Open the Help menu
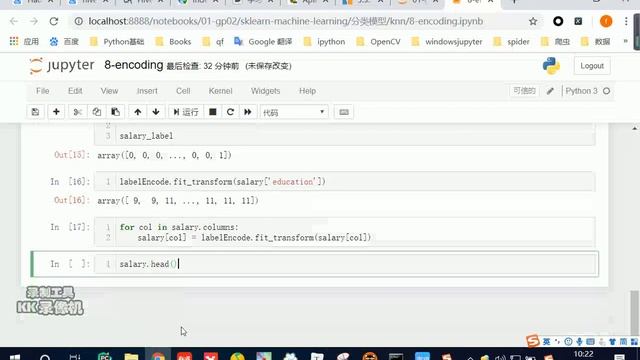 [307, 91]
